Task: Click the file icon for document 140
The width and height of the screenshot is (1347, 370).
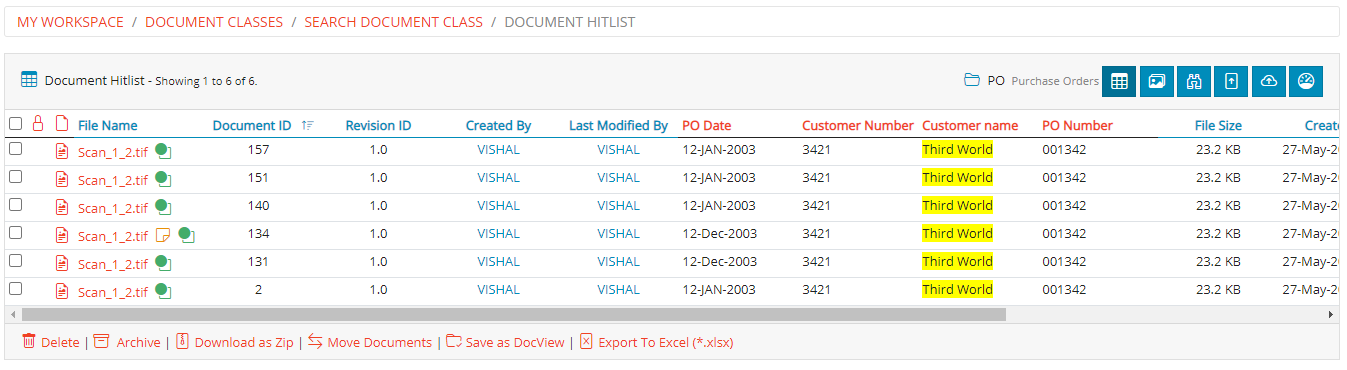Action: pos(62,207)
